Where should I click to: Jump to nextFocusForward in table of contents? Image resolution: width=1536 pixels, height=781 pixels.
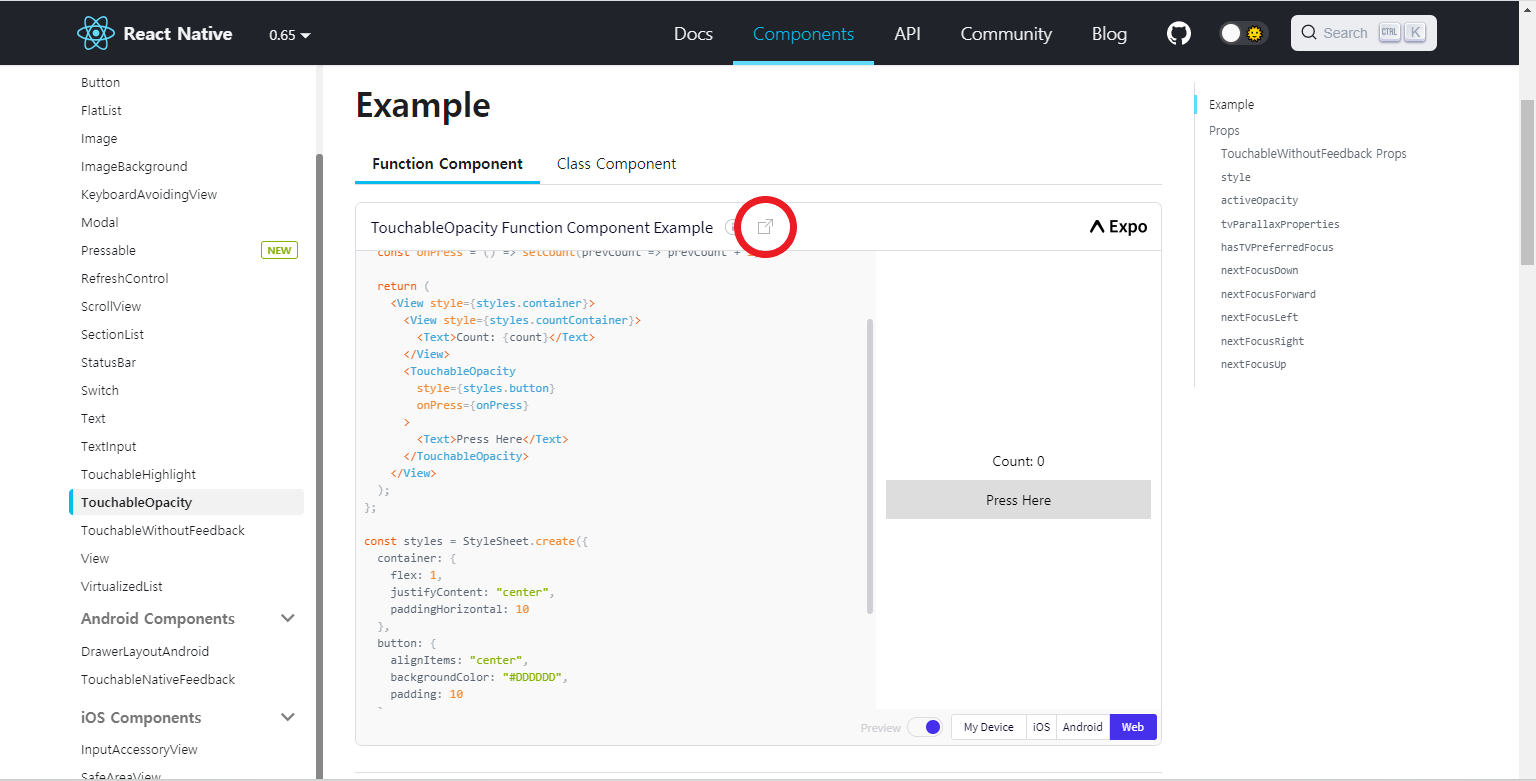coord(1268,295)
